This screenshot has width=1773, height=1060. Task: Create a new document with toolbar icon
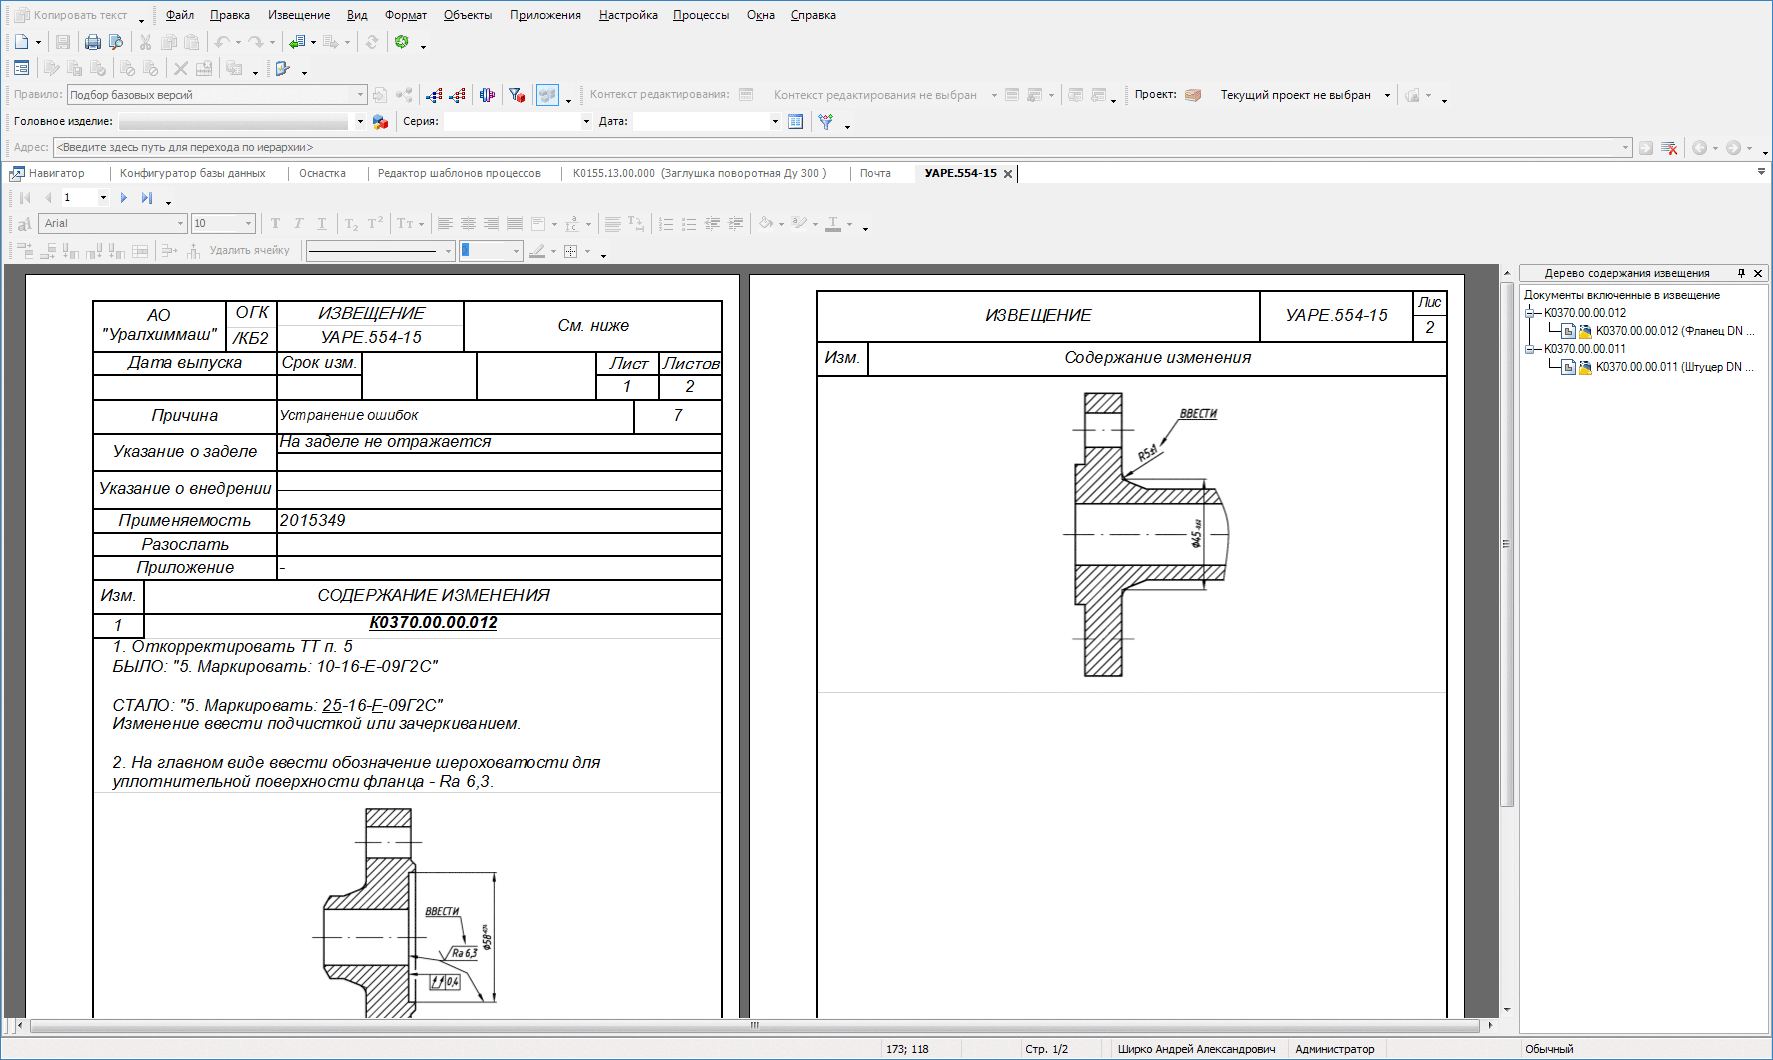pyautogui.click(x=21, y=42)
